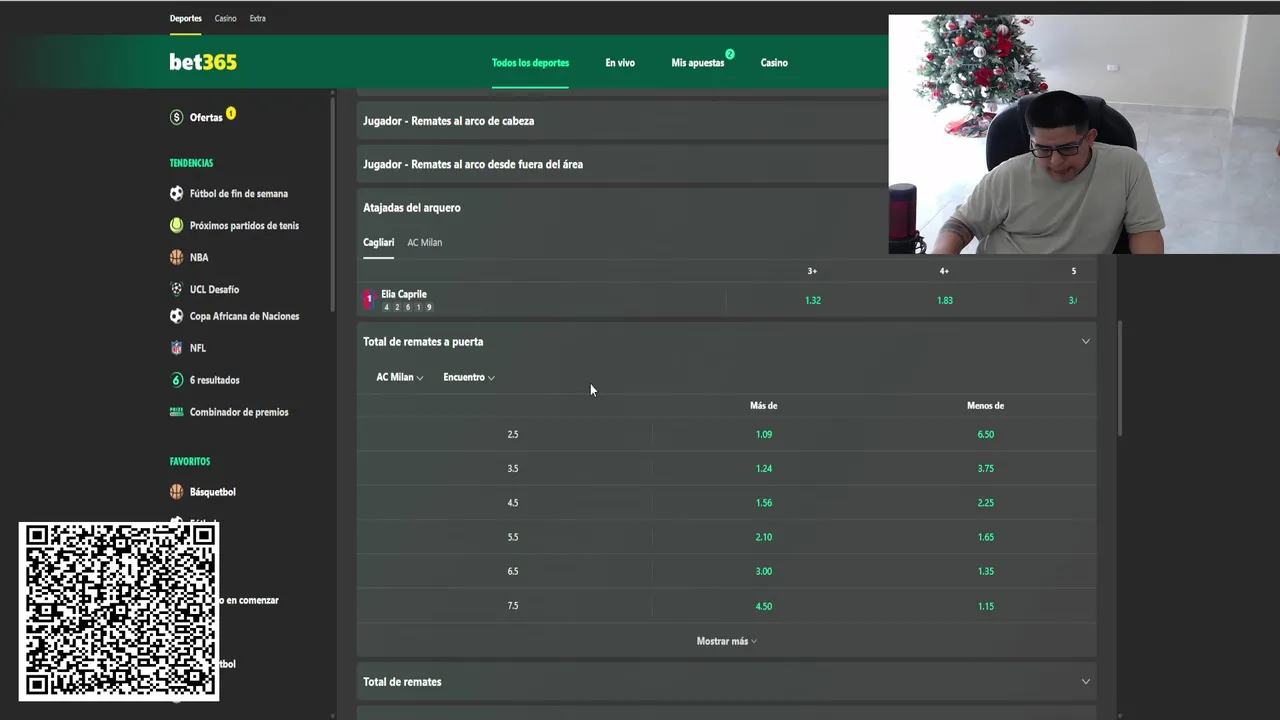The height and width of the screenshot is (720, 1280).
Task: Open Combinador de premios link
Action: click(239, 412)
